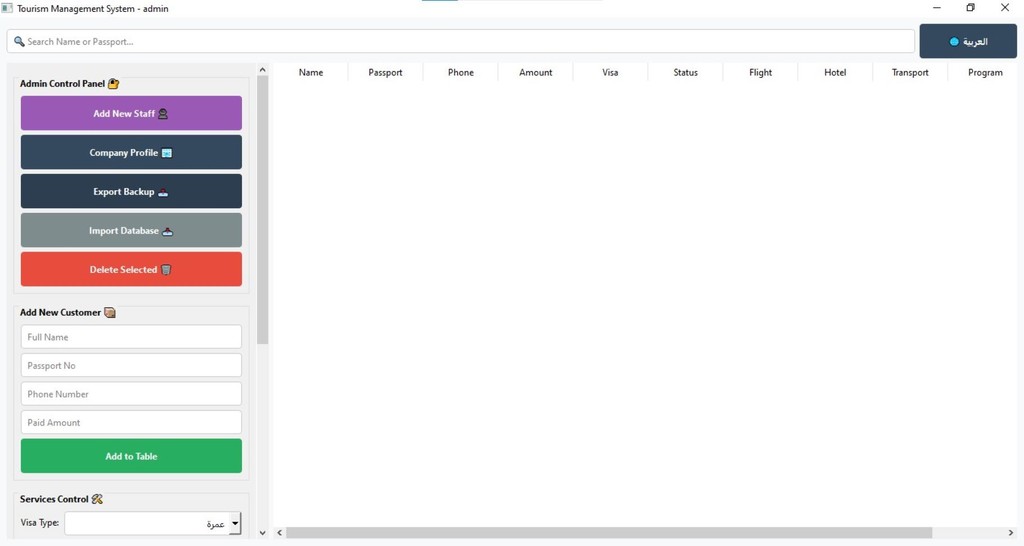Image resolution: width=1024 pixels, height=546 pixels.
Task: Click the Passport No input field
Action: tap(131, 365)
